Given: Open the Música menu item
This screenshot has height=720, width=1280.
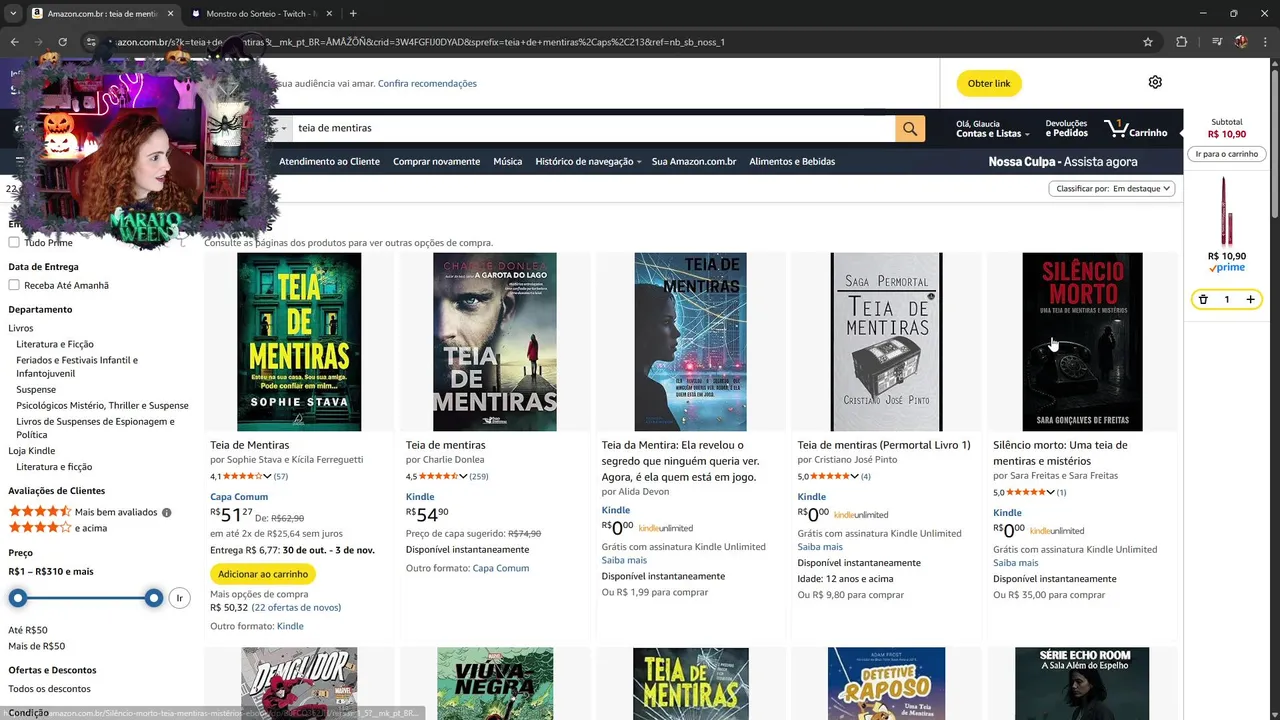Looking at the screenshot, I should click(507, 161).
